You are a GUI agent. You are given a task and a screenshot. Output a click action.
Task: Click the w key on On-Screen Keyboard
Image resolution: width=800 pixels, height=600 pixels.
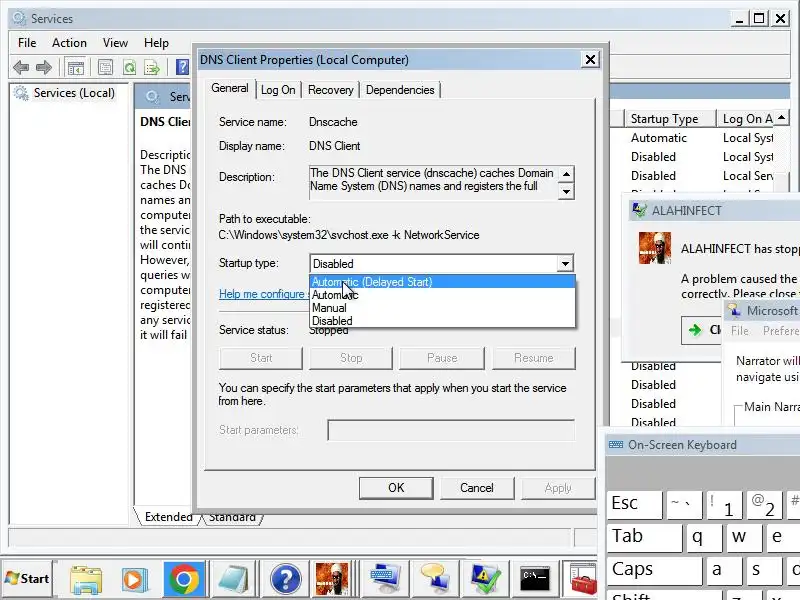pyautogui.click(x=743, y=536)
